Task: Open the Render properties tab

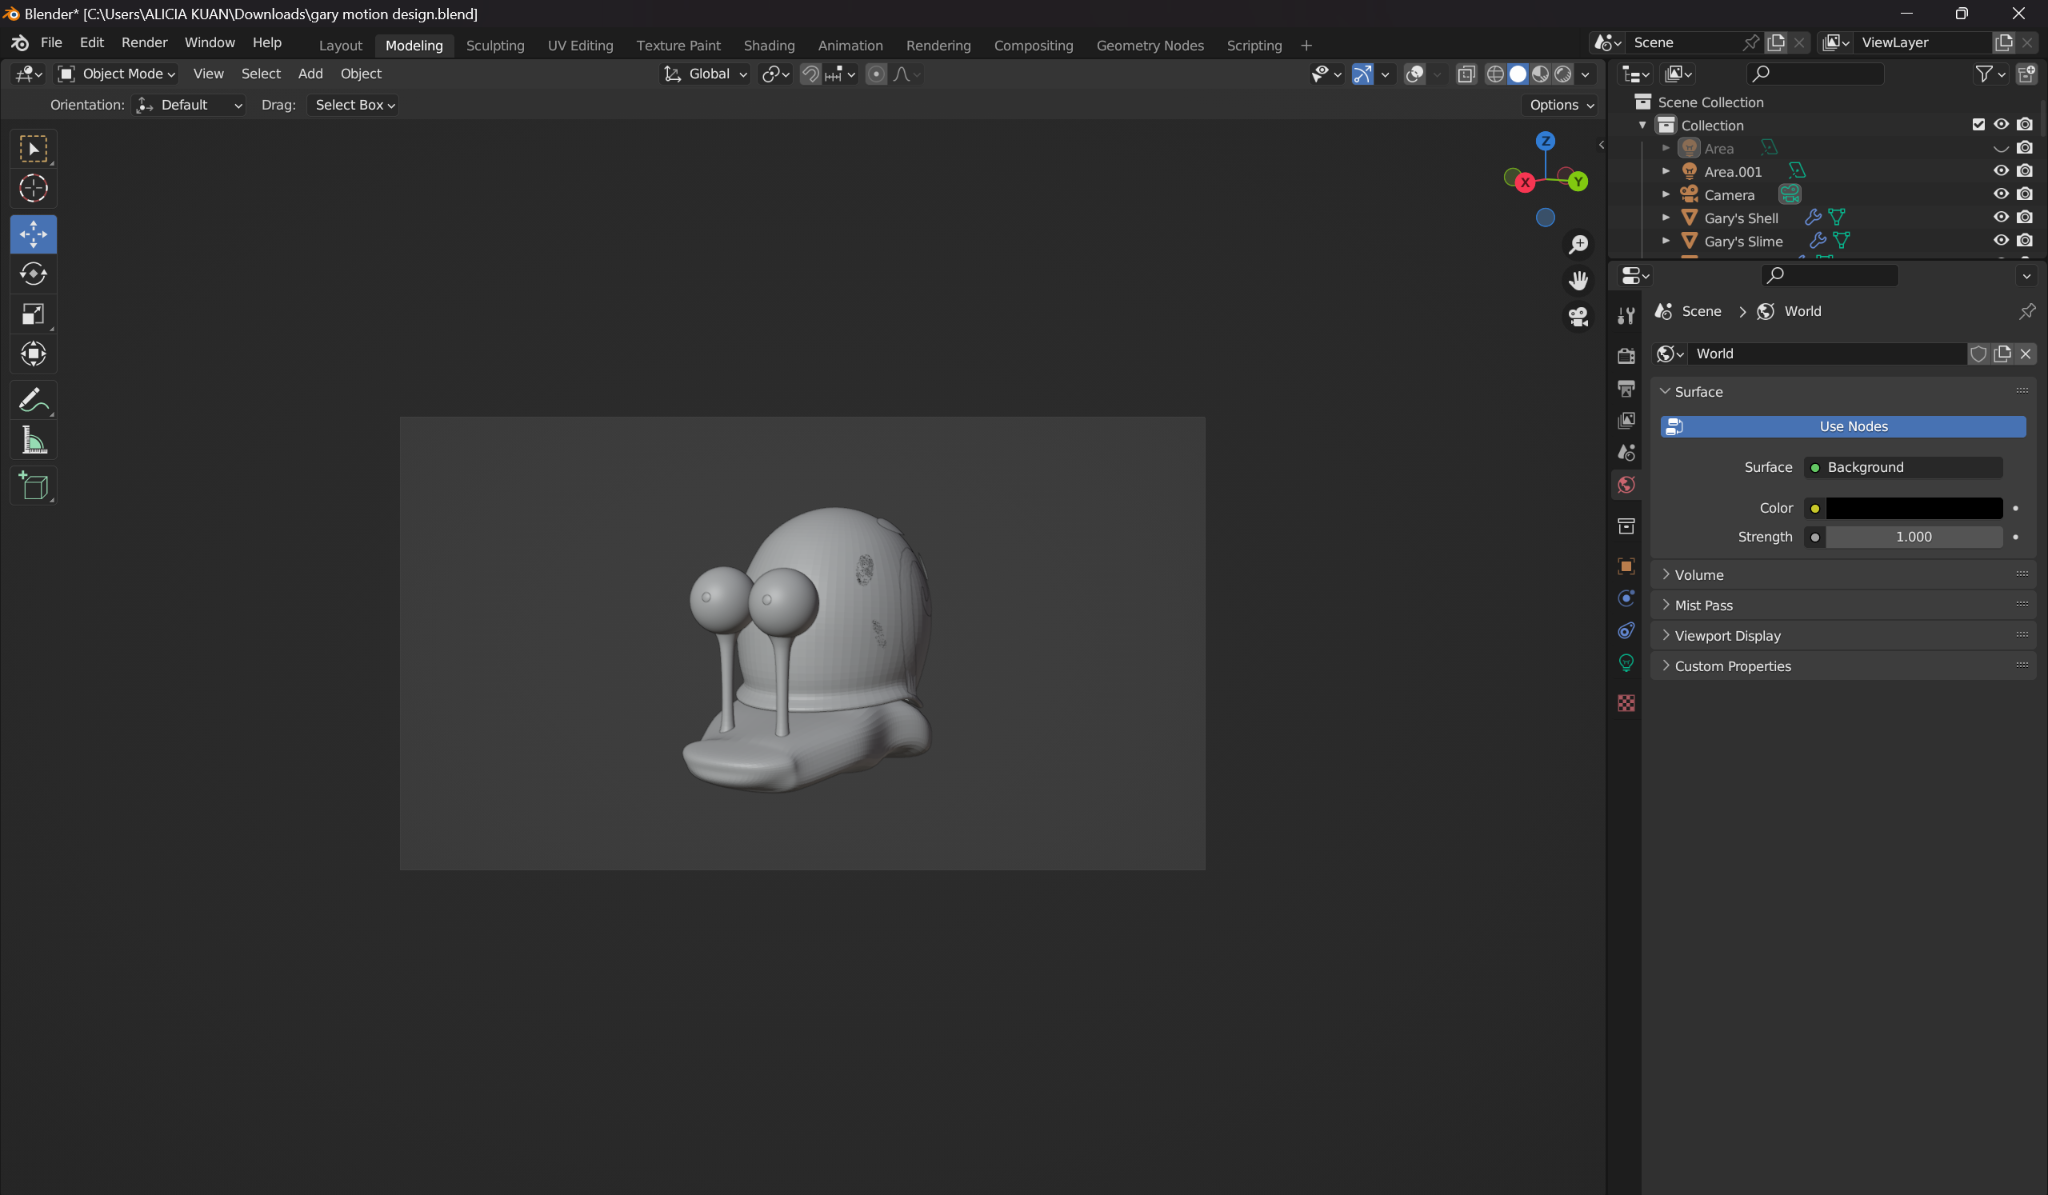Action: tap(1626, 356)
